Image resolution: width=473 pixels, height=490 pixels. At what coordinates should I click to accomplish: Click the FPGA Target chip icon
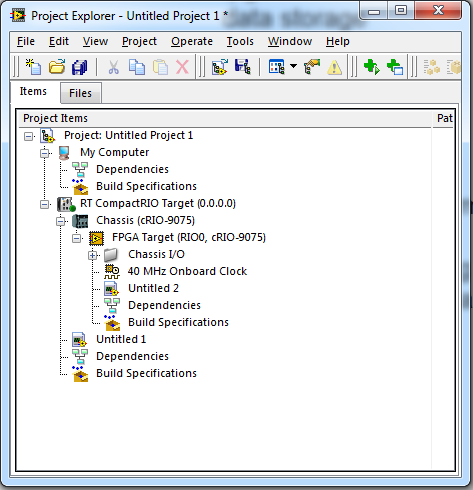[97, 238]
